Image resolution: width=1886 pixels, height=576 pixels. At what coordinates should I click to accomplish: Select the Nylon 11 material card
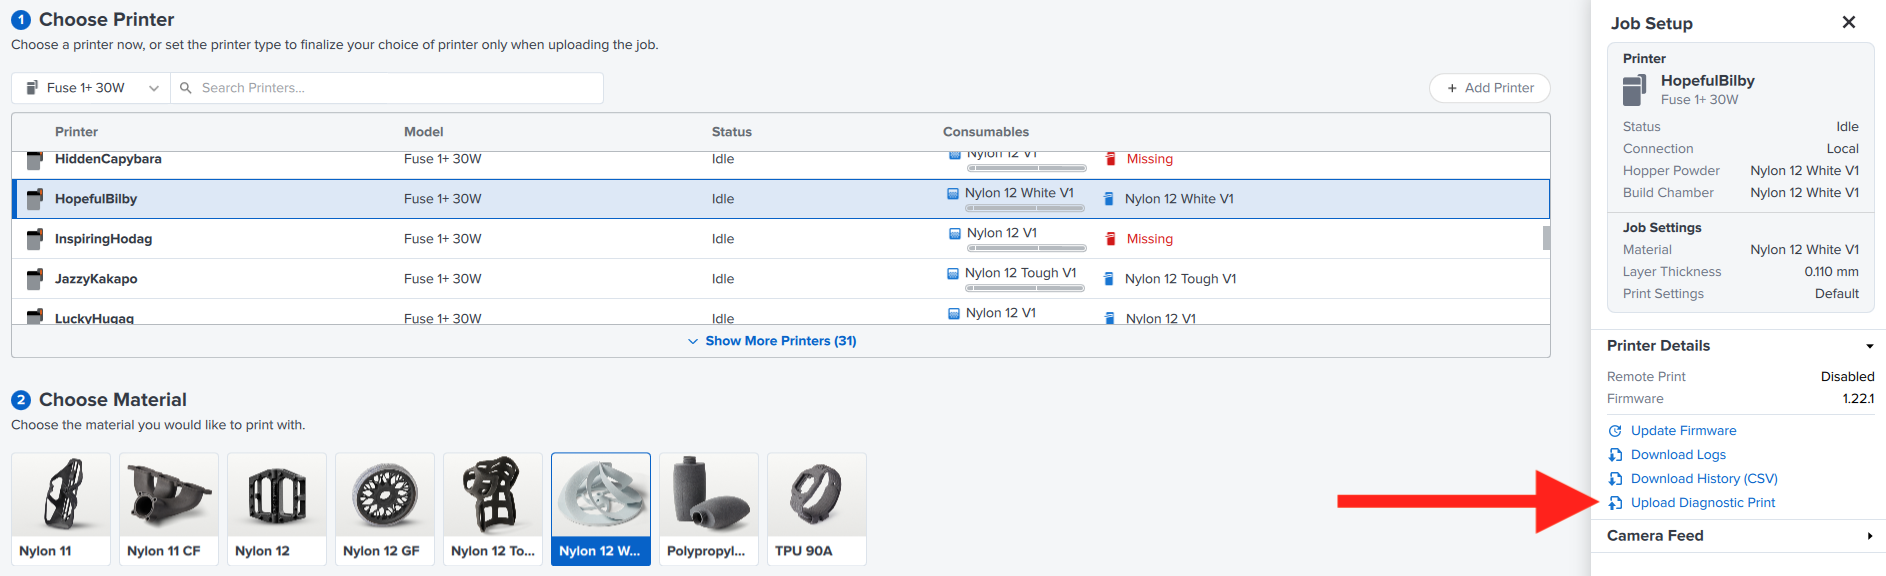click(x=61, y=509)
